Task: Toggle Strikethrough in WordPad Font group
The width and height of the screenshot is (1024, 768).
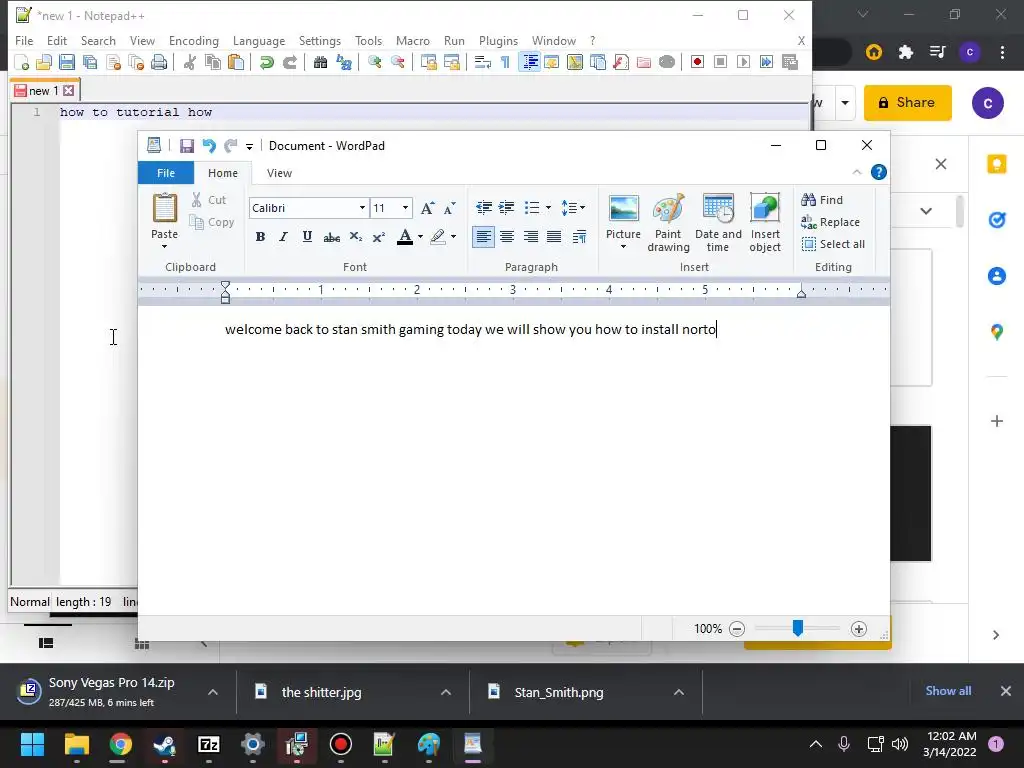Action: [331, 236]
